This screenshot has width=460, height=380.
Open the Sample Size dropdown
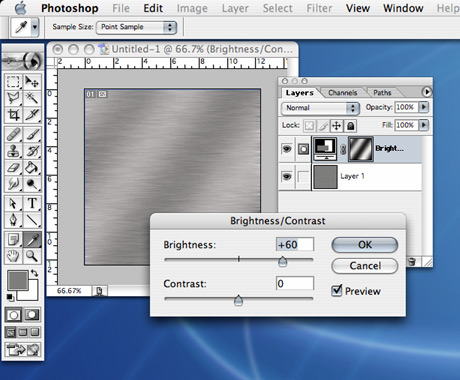136,27
